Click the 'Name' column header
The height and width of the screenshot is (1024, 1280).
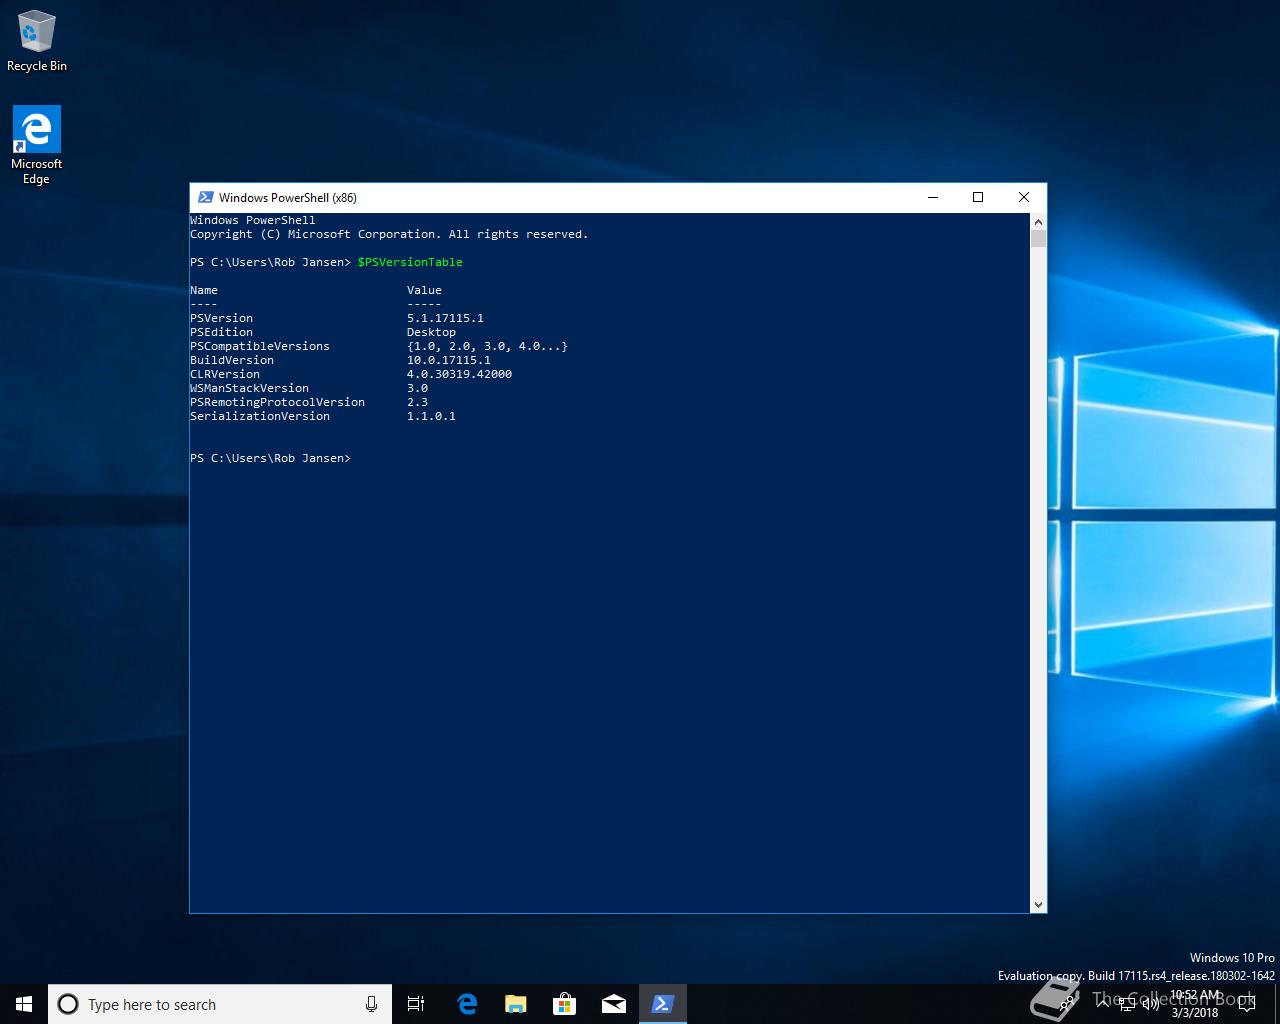coord(204,290)
